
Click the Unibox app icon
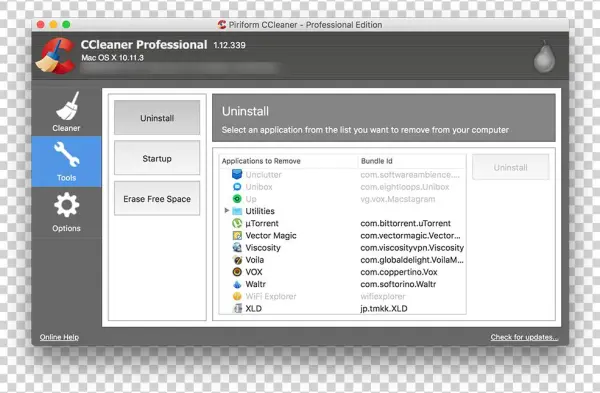pos(237,187)
